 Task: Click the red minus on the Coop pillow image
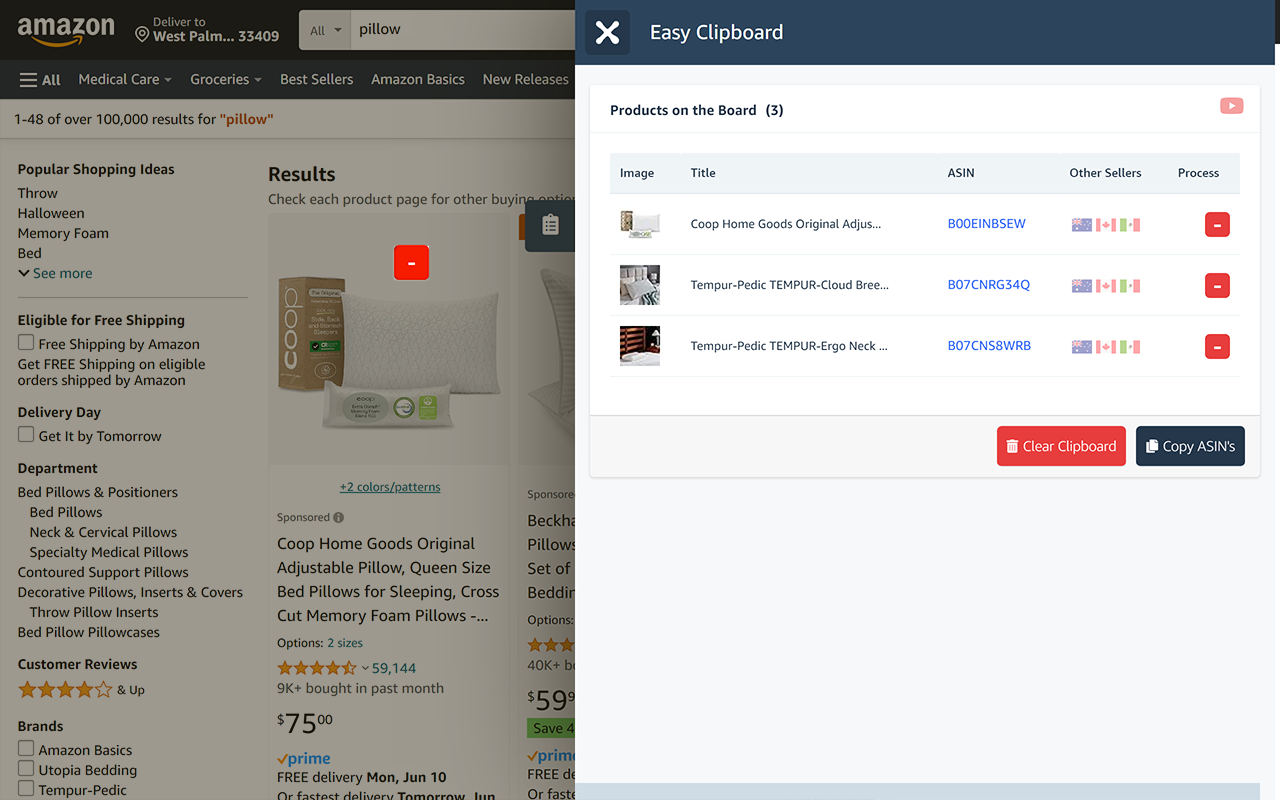[x=411, y=262]
